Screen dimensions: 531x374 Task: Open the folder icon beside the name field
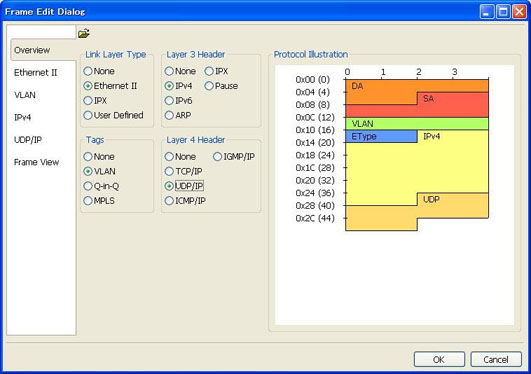[84, 33]
